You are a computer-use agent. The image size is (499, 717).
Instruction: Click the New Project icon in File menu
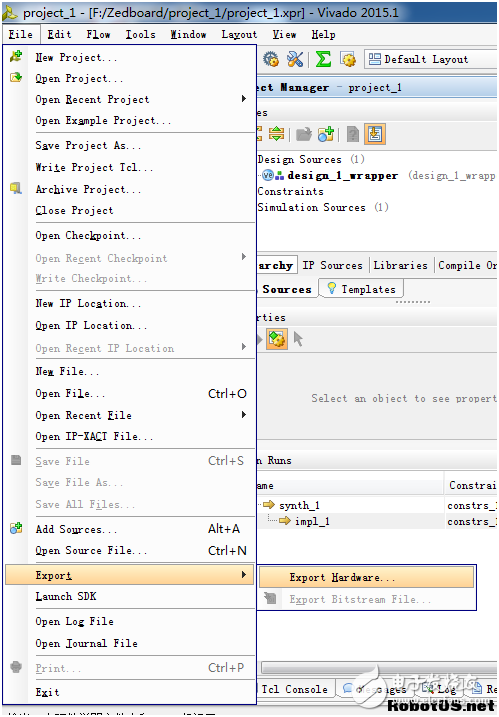click(x=16, y=57)
